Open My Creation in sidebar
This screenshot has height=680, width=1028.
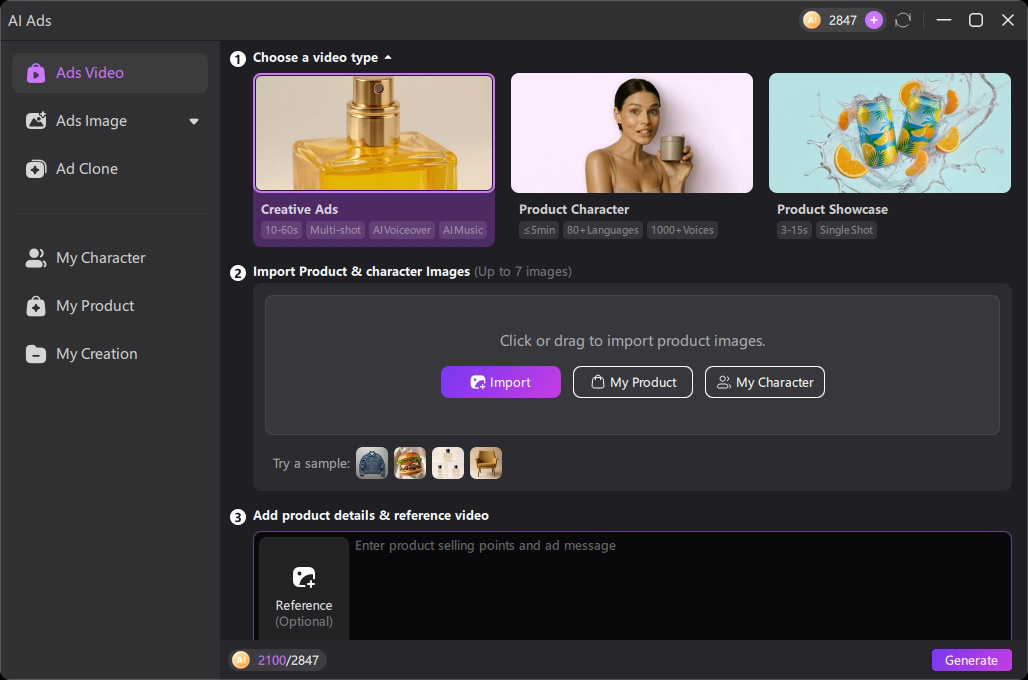[x=110, y=353]
